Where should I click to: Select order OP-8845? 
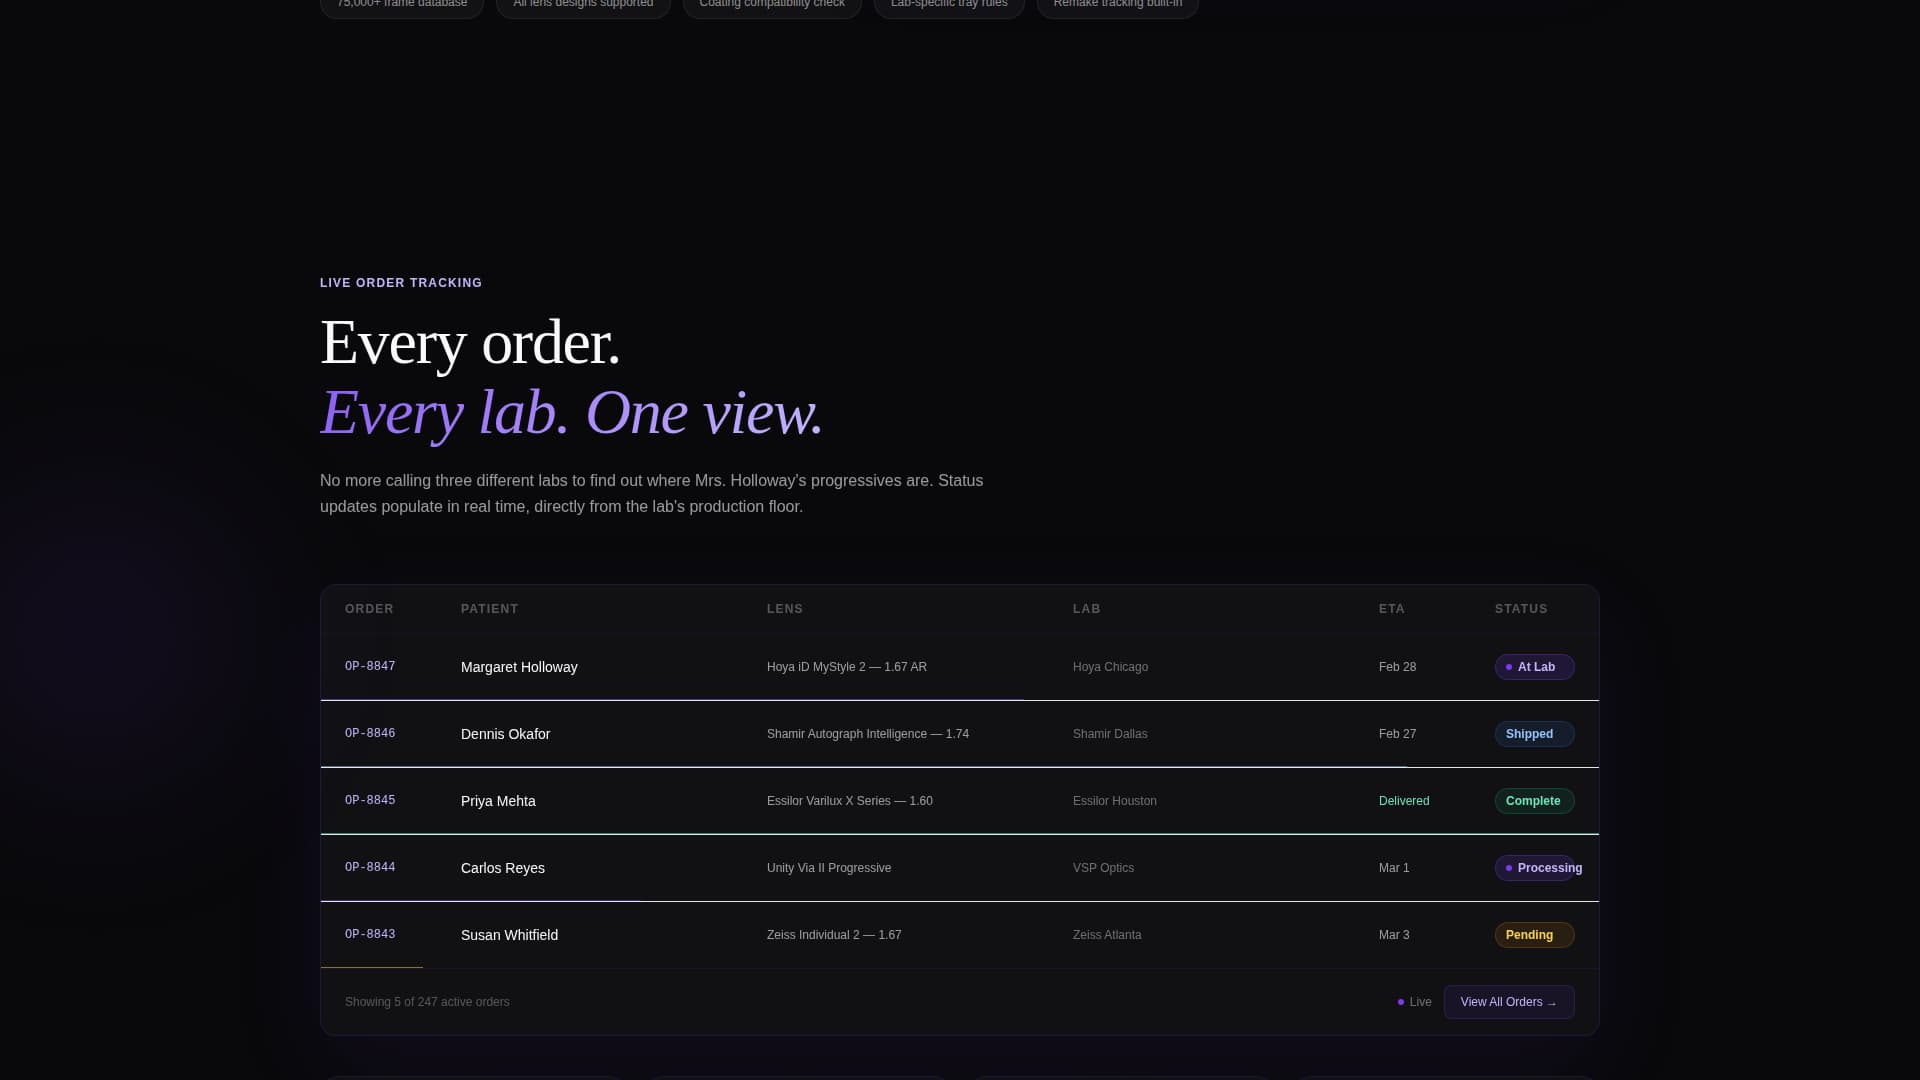coord(370,800)
